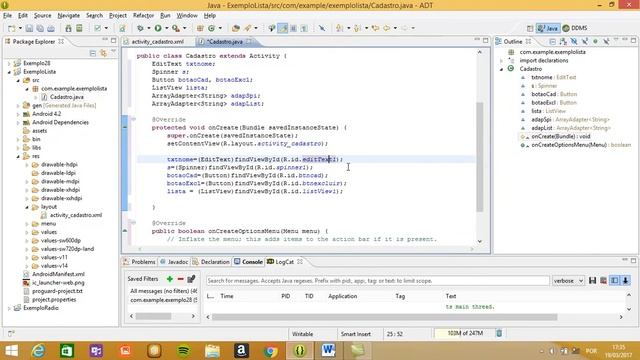Collapse the Cadastro class in Outline

501,69
